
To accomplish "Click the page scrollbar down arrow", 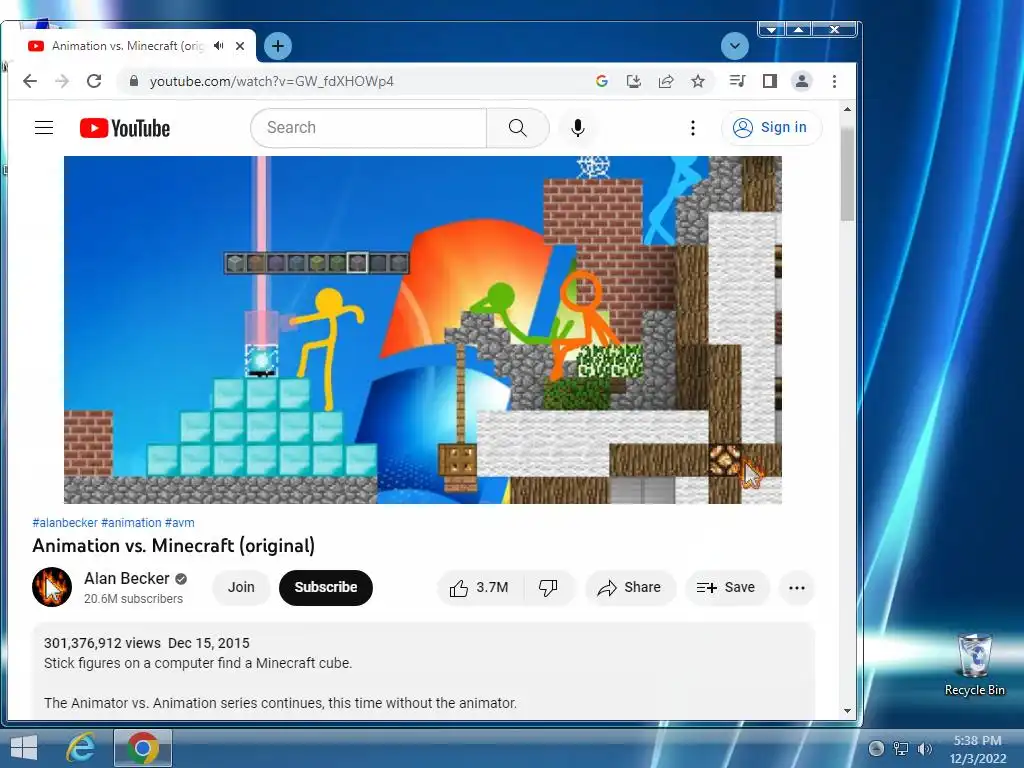I will tap(847, 711).
